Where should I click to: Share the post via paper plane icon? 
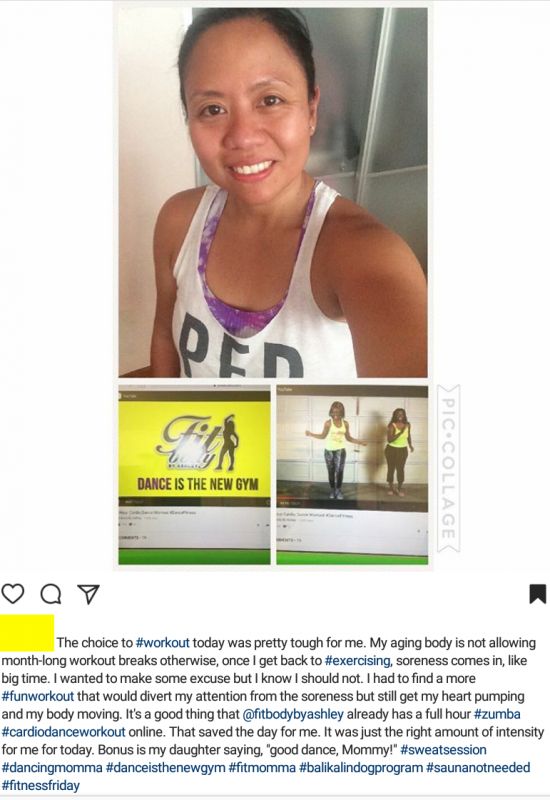click(88, 594)
